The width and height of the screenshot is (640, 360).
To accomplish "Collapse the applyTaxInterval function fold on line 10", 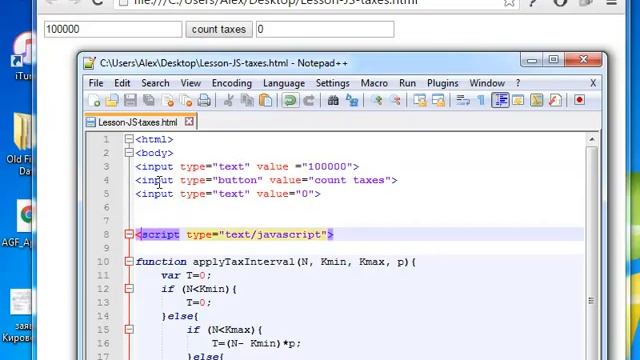I will (129, 262).
